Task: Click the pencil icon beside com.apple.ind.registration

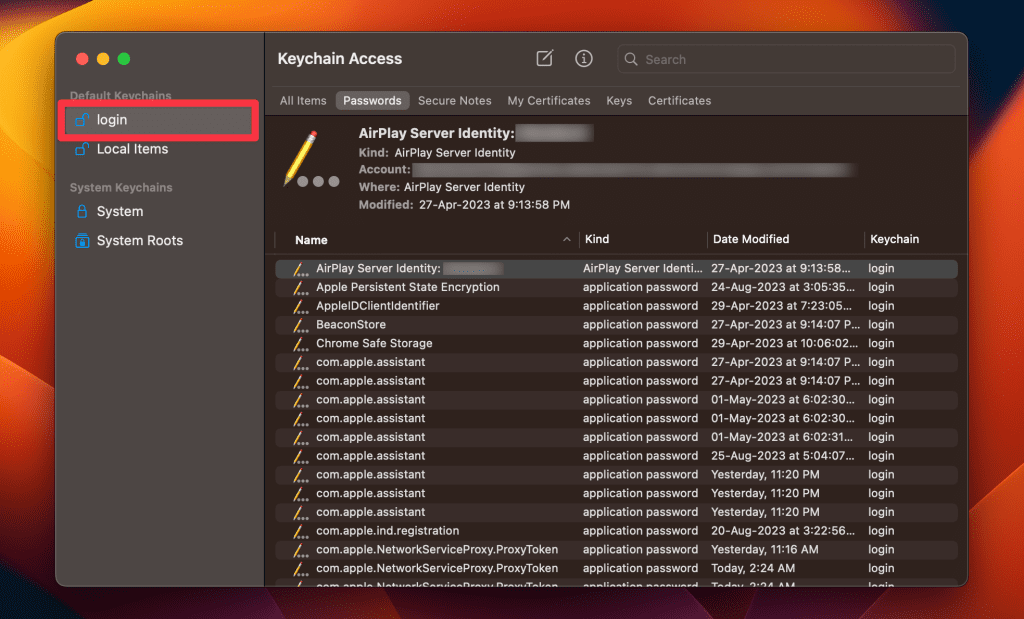Action: [x=300, y=531]
